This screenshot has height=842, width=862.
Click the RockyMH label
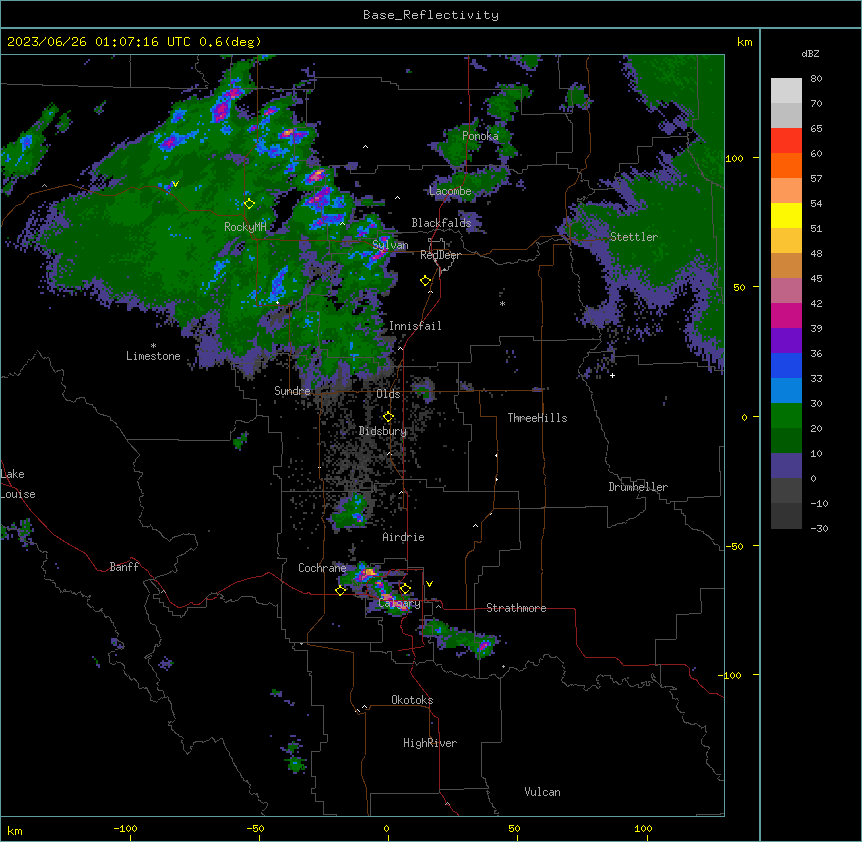245,226
